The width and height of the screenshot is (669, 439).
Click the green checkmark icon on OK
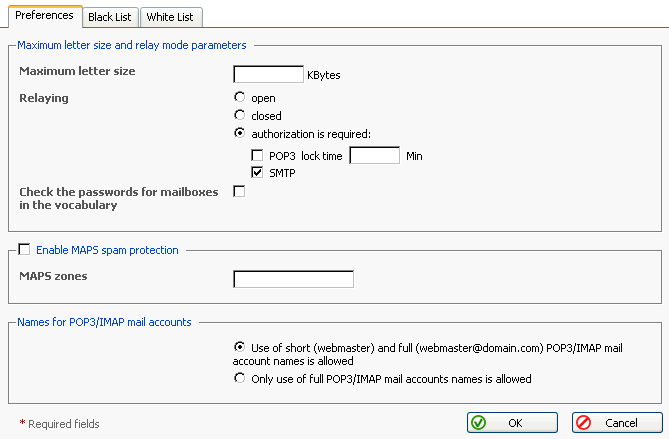(x=479, y=423)
